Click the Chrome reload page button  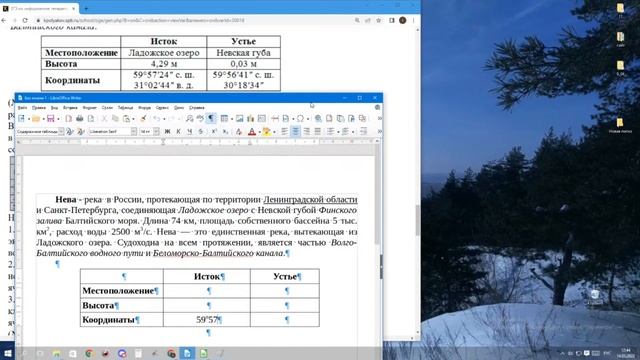coord(25,20)
